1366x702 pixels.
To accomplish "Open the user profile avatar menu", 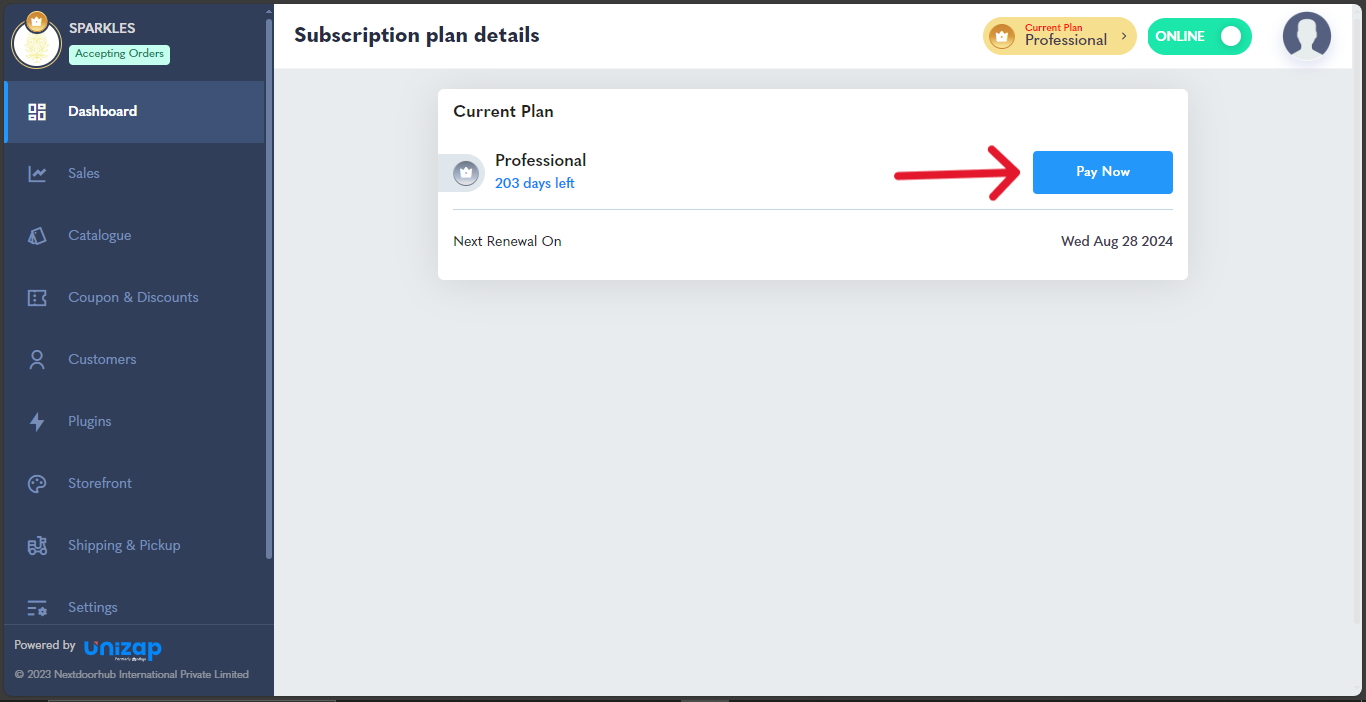I will 1307,36.
